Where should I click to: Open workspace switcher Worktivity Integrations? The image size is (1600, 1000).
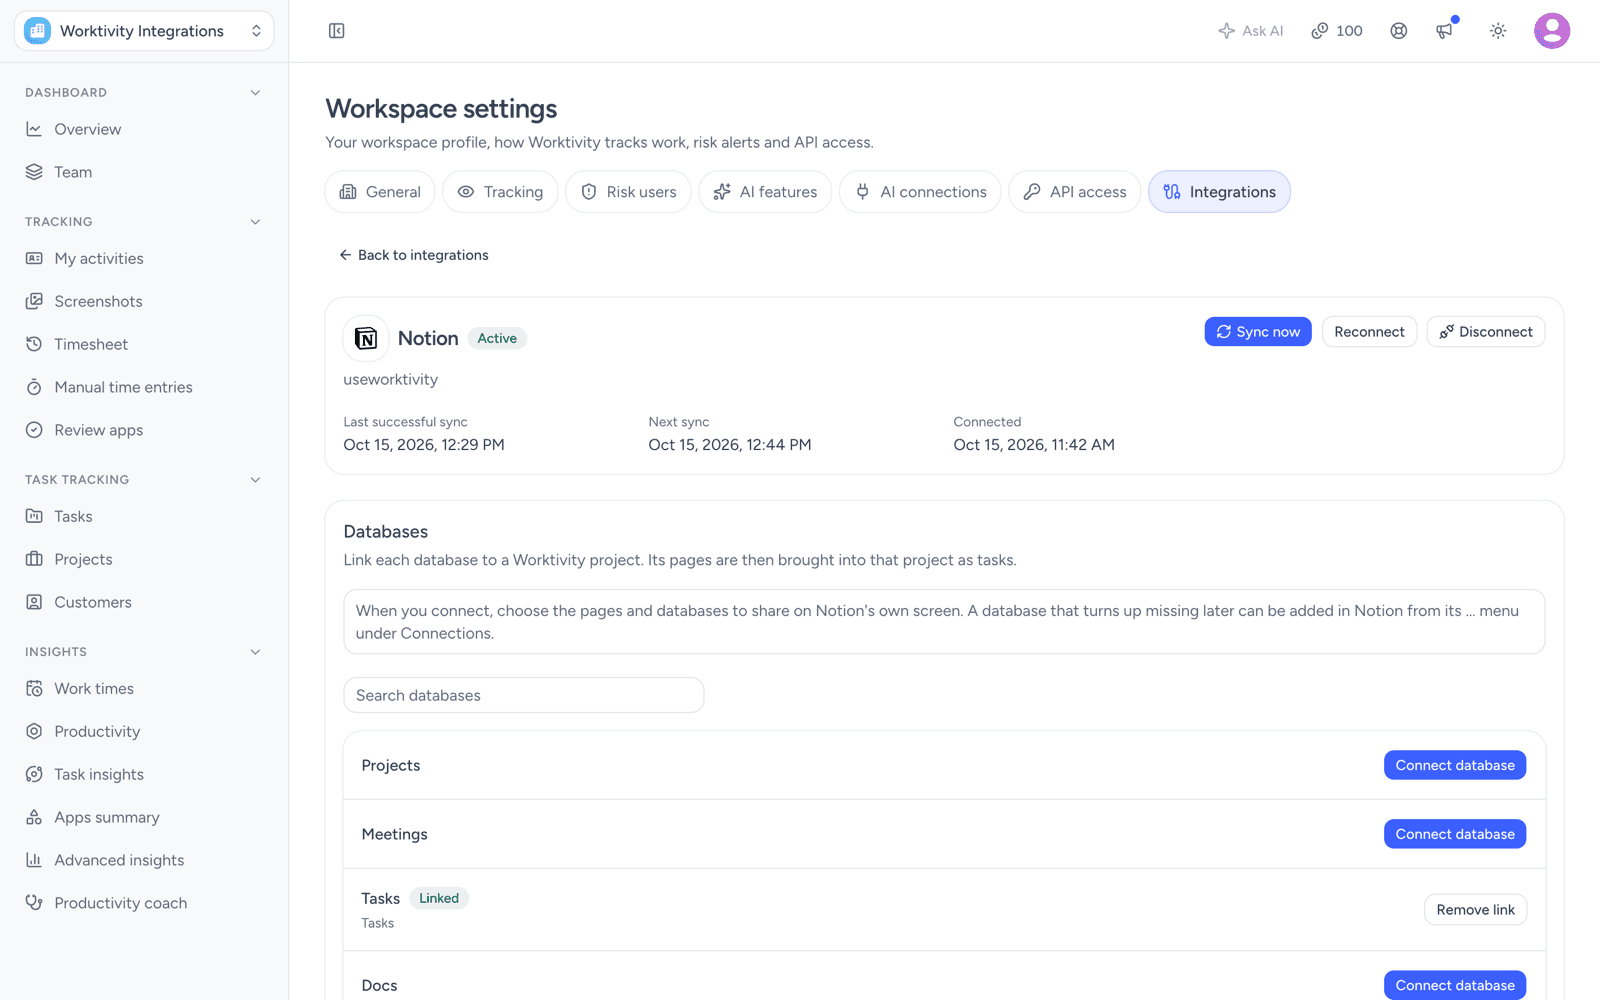tap(144, 31)
